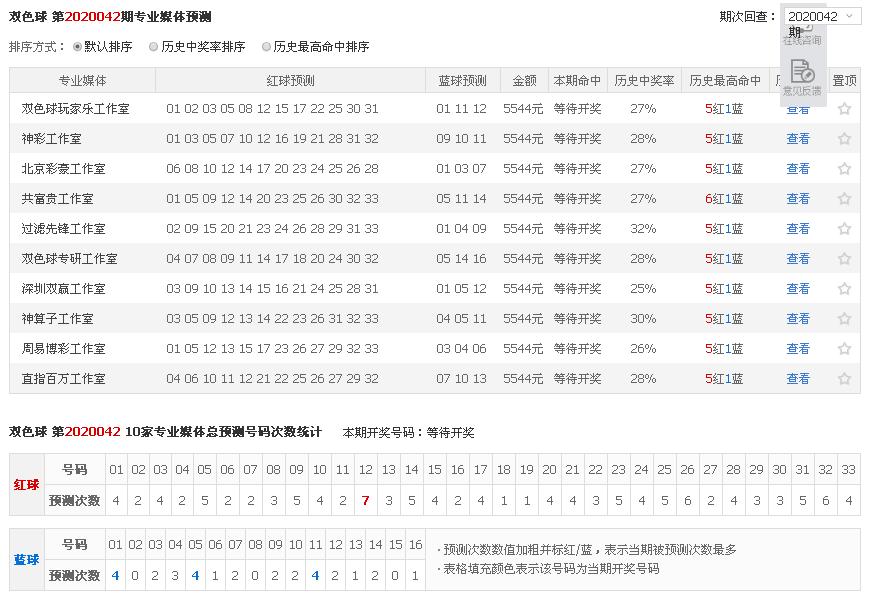This screenshot has height=611, width=870.
Task: Pin 双色球玩家乐工作室 with its star icon
Action: (844, 109)
